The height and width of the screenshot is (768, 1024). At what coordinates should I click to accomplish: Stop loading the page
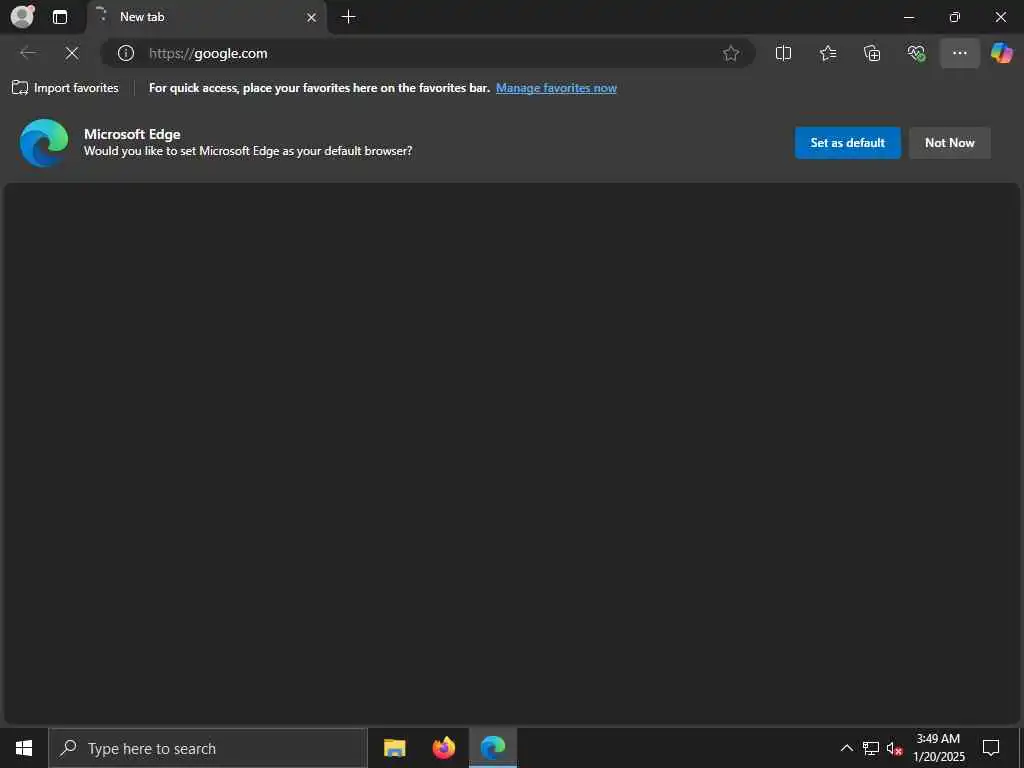[x=72, y=53]
